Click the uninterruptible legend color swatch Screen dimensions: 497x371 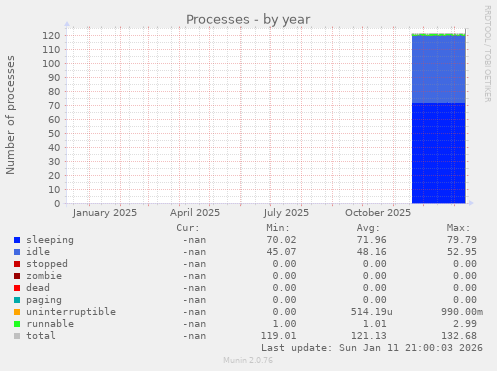[17, 312]
